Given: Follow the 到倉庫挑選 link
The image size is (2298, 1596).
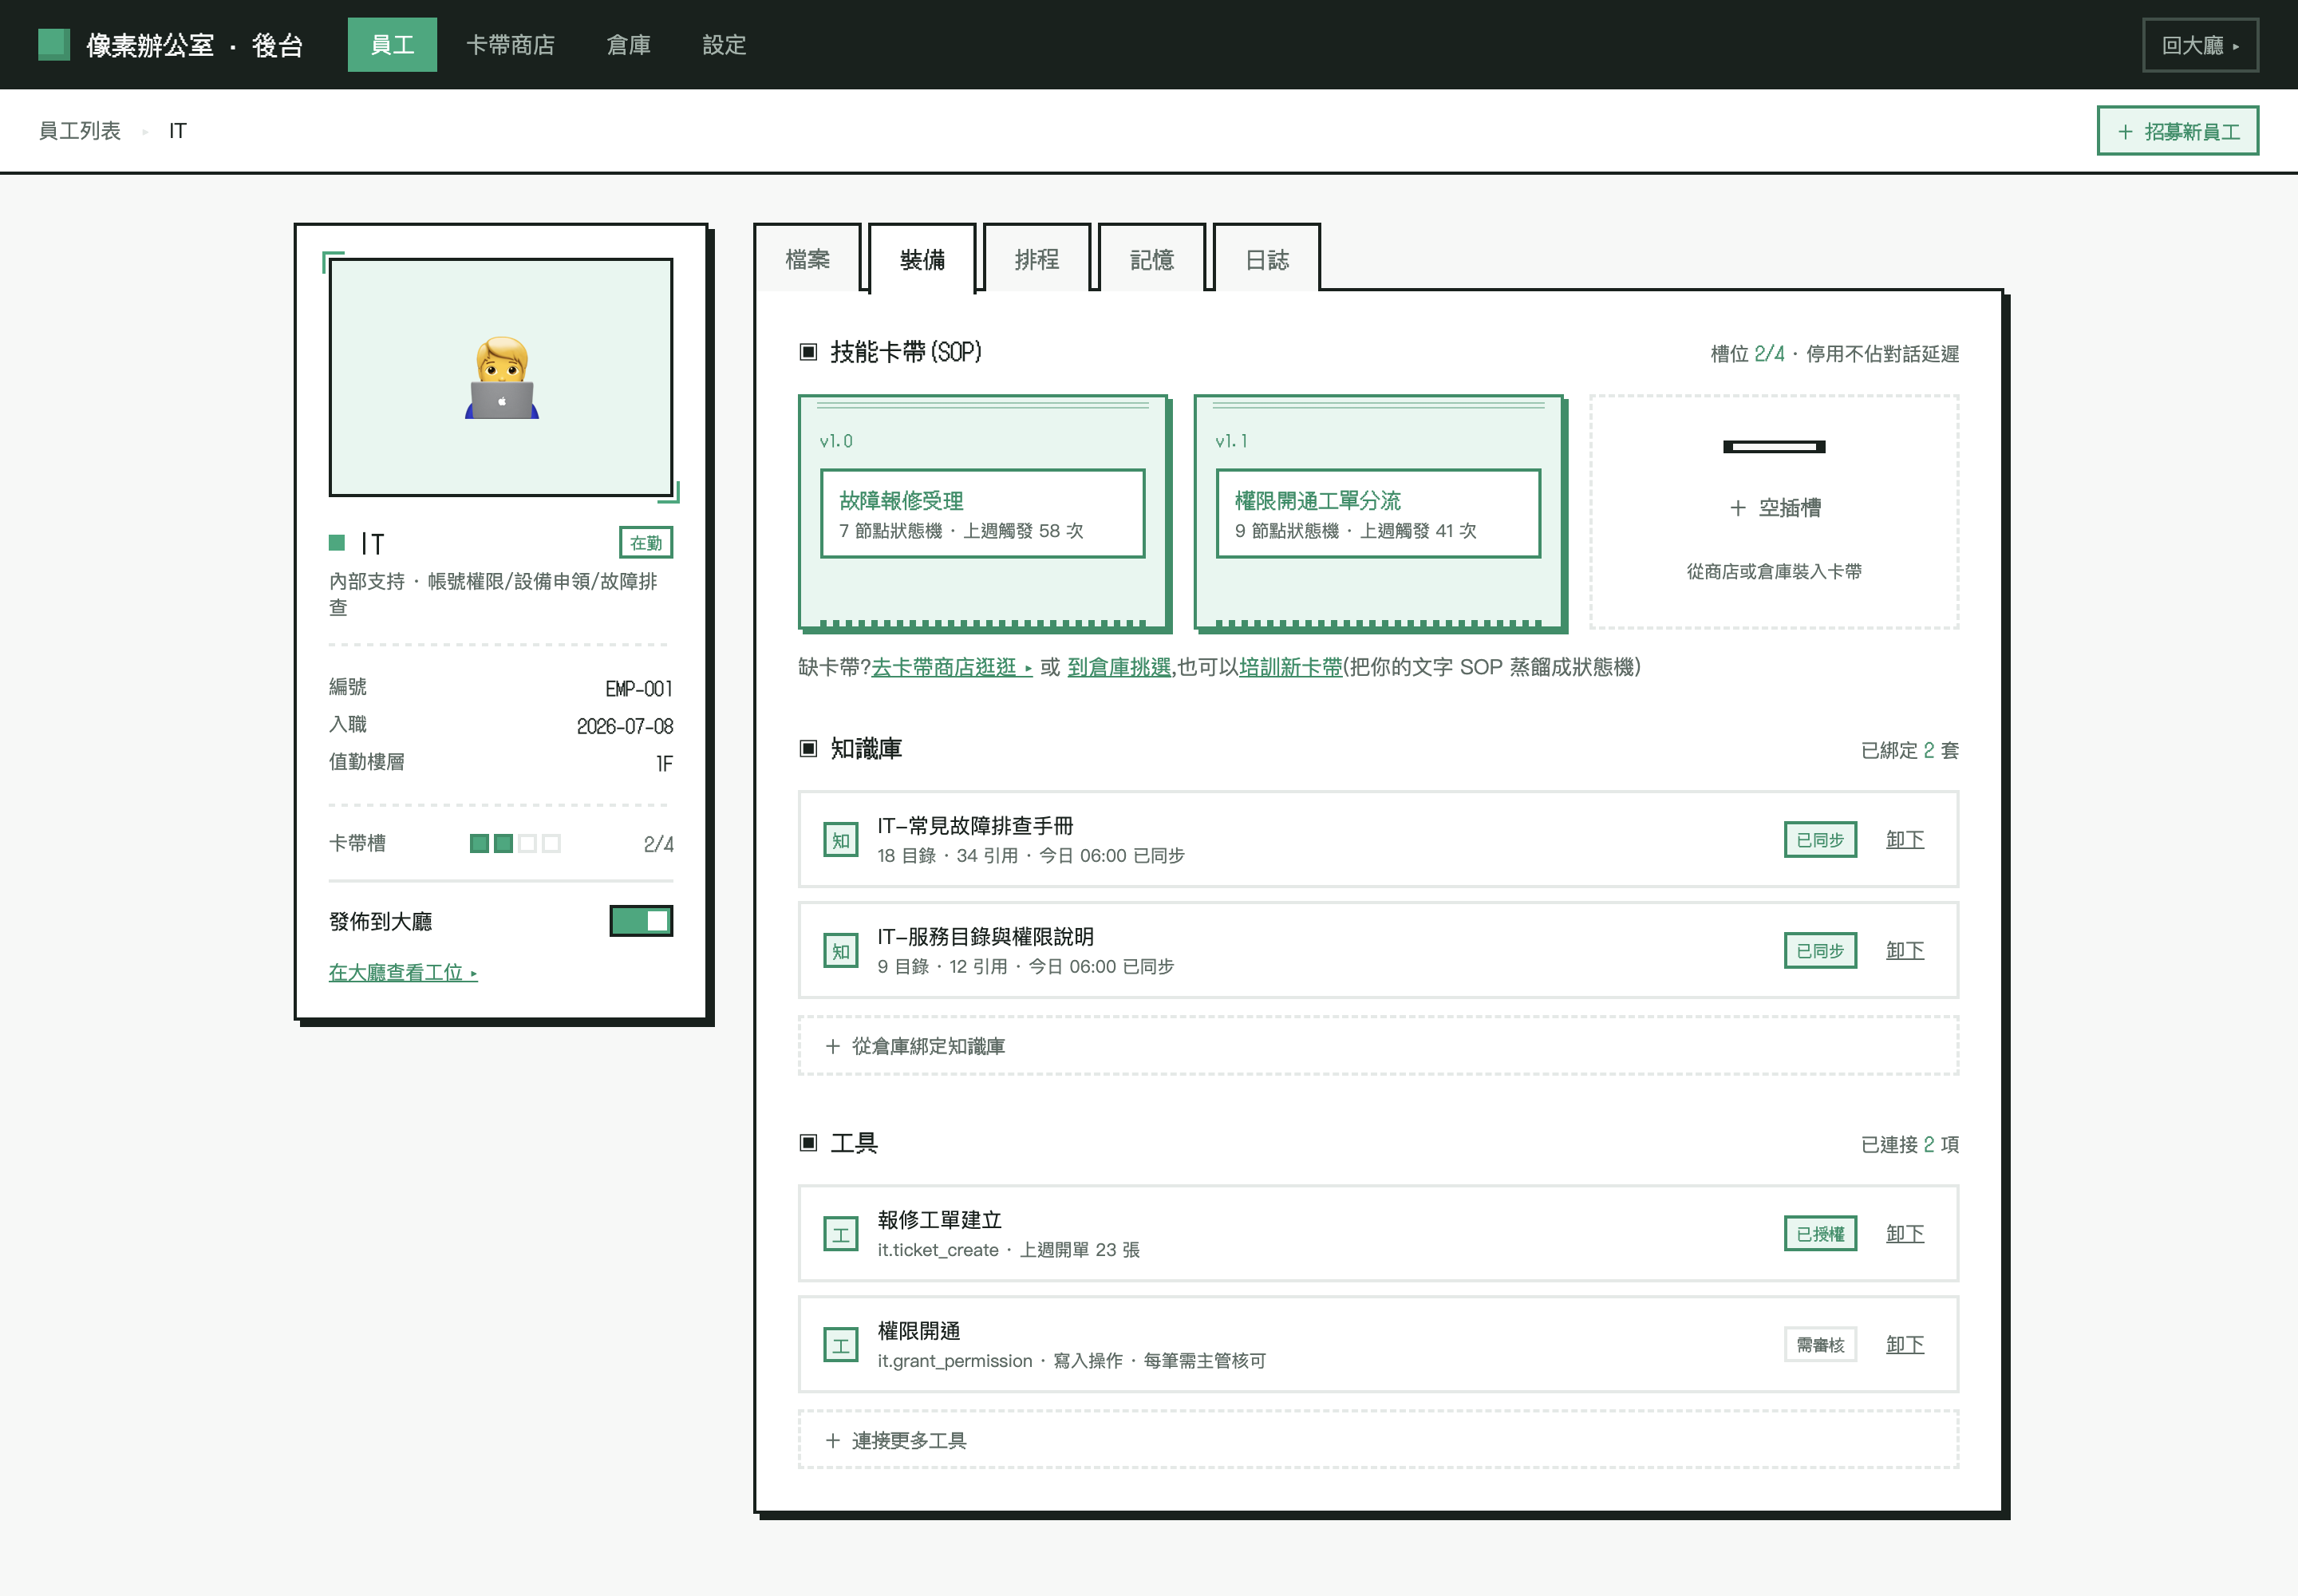Looking at the screenshot, I should 1119,667.
